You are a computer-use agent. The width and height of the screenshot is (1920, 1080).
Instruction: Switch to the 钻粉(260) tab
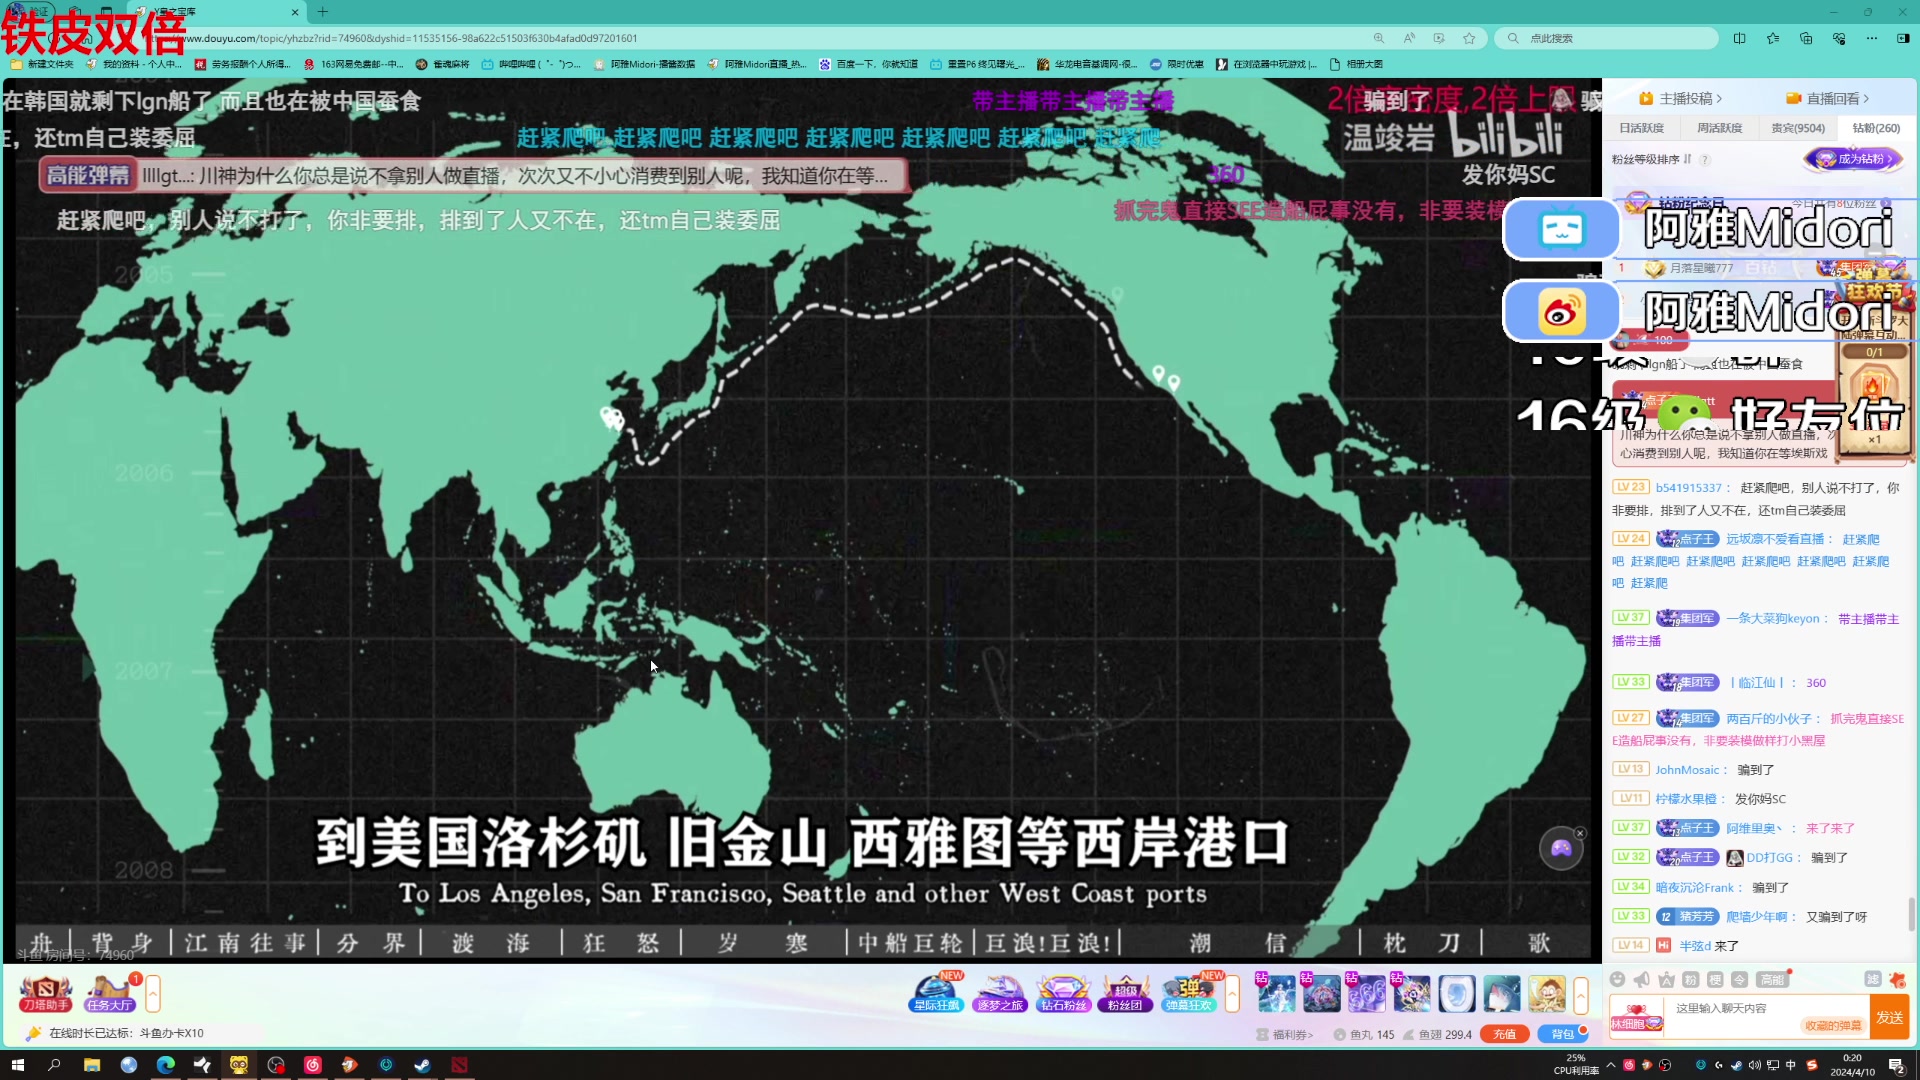(1876, 128)
